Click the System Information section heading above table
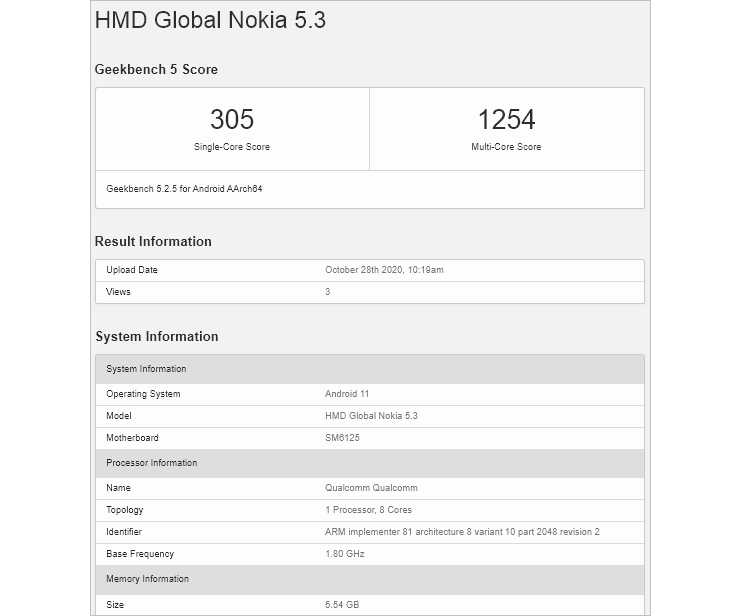Viewport: 750px width, 616px height. click(x=157, y=337)
